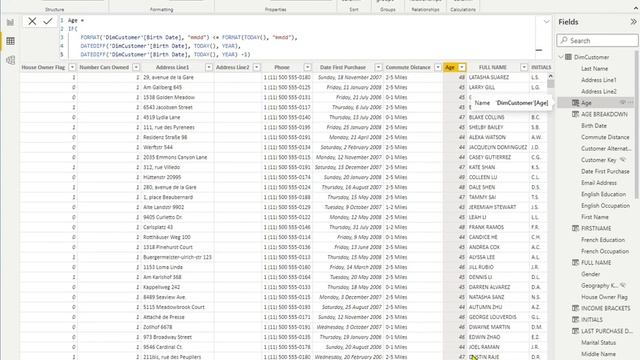
Task: Open the Phone column filter dropdown
Action: coord(307,67)
